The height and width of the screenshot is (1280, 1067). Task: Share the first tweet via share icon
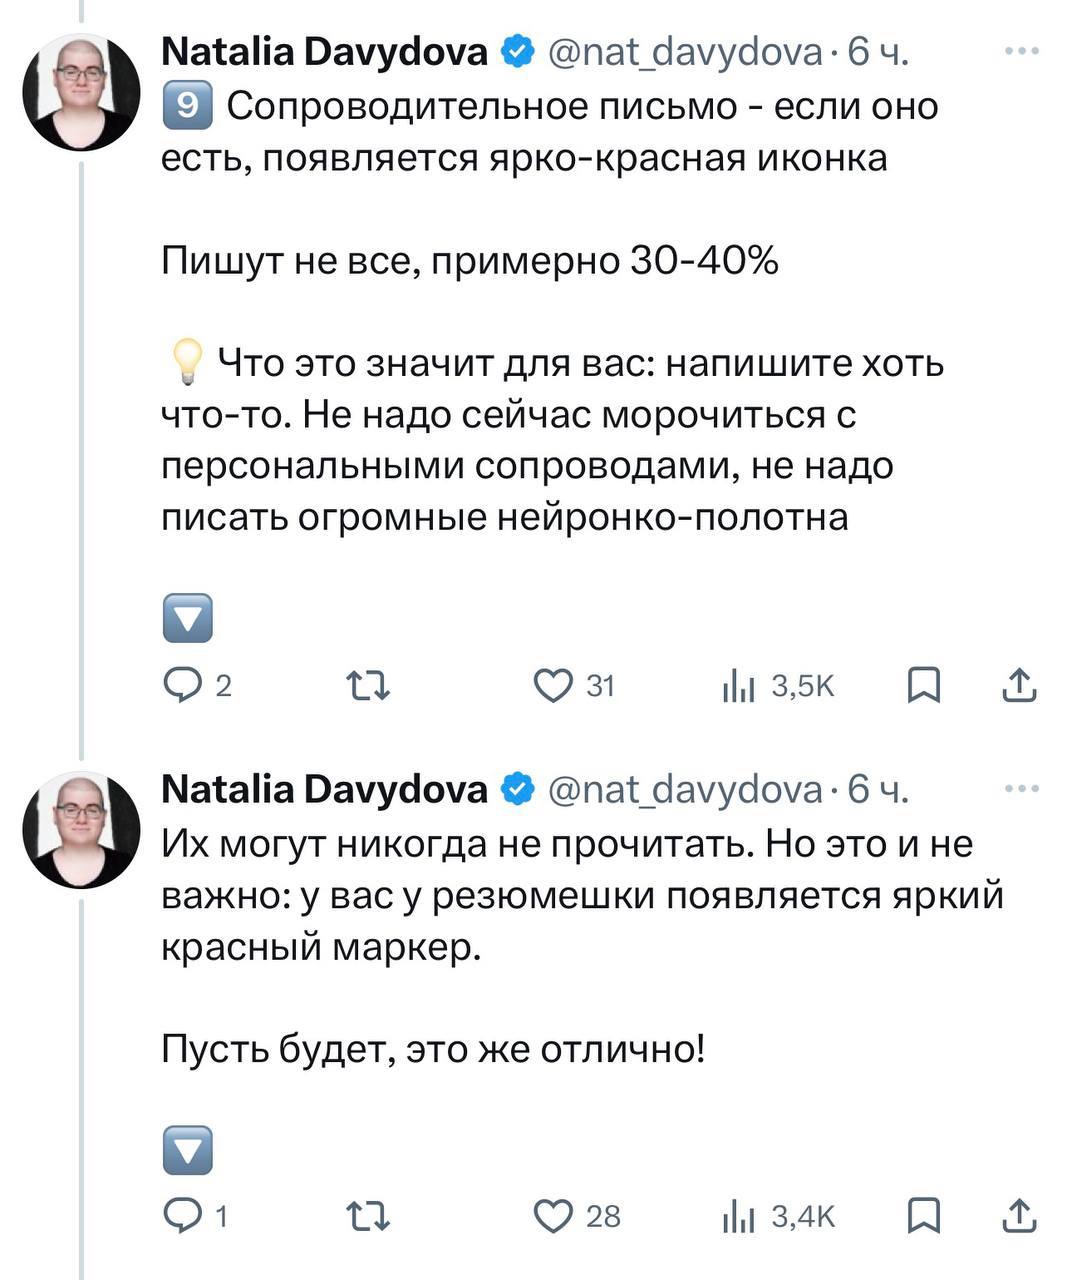[1018, 686]
